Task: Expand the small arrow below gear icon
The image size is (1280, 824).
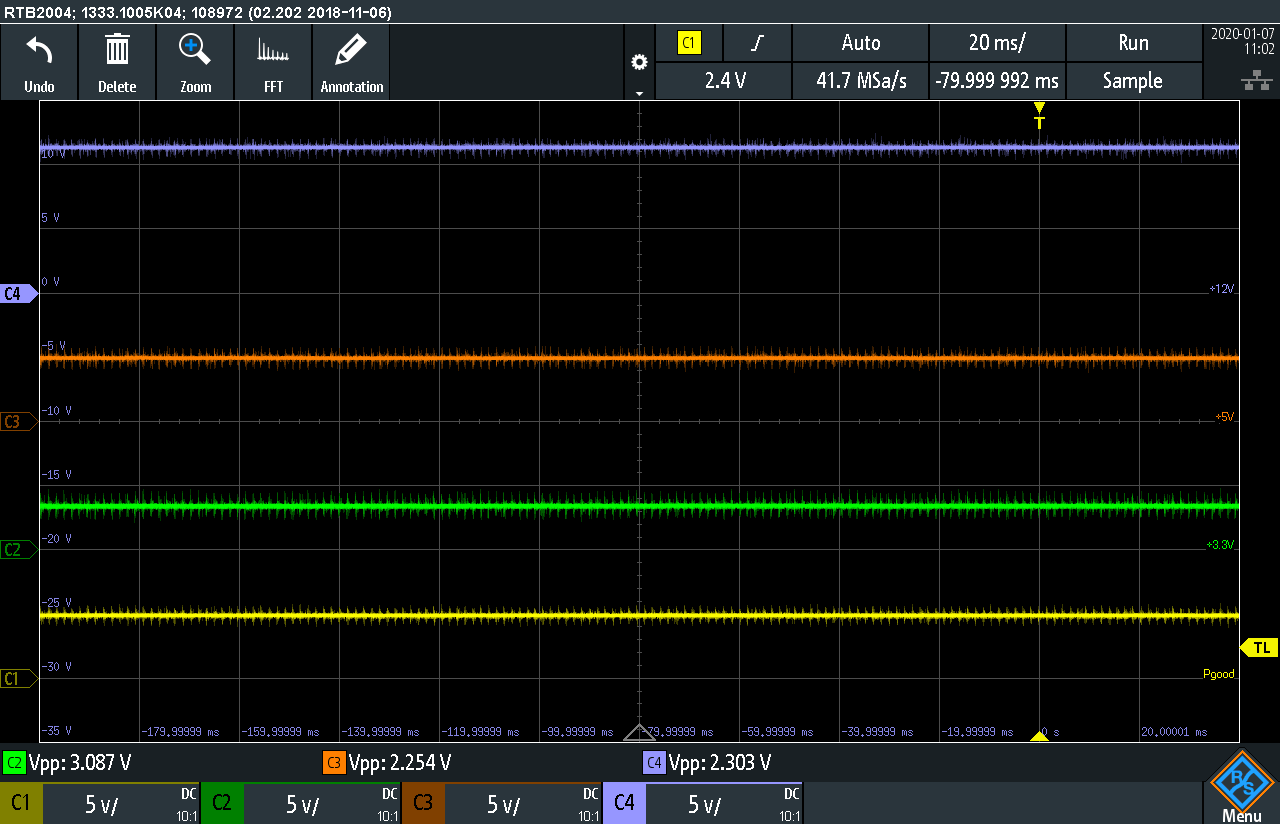Action: click(639, 93)
